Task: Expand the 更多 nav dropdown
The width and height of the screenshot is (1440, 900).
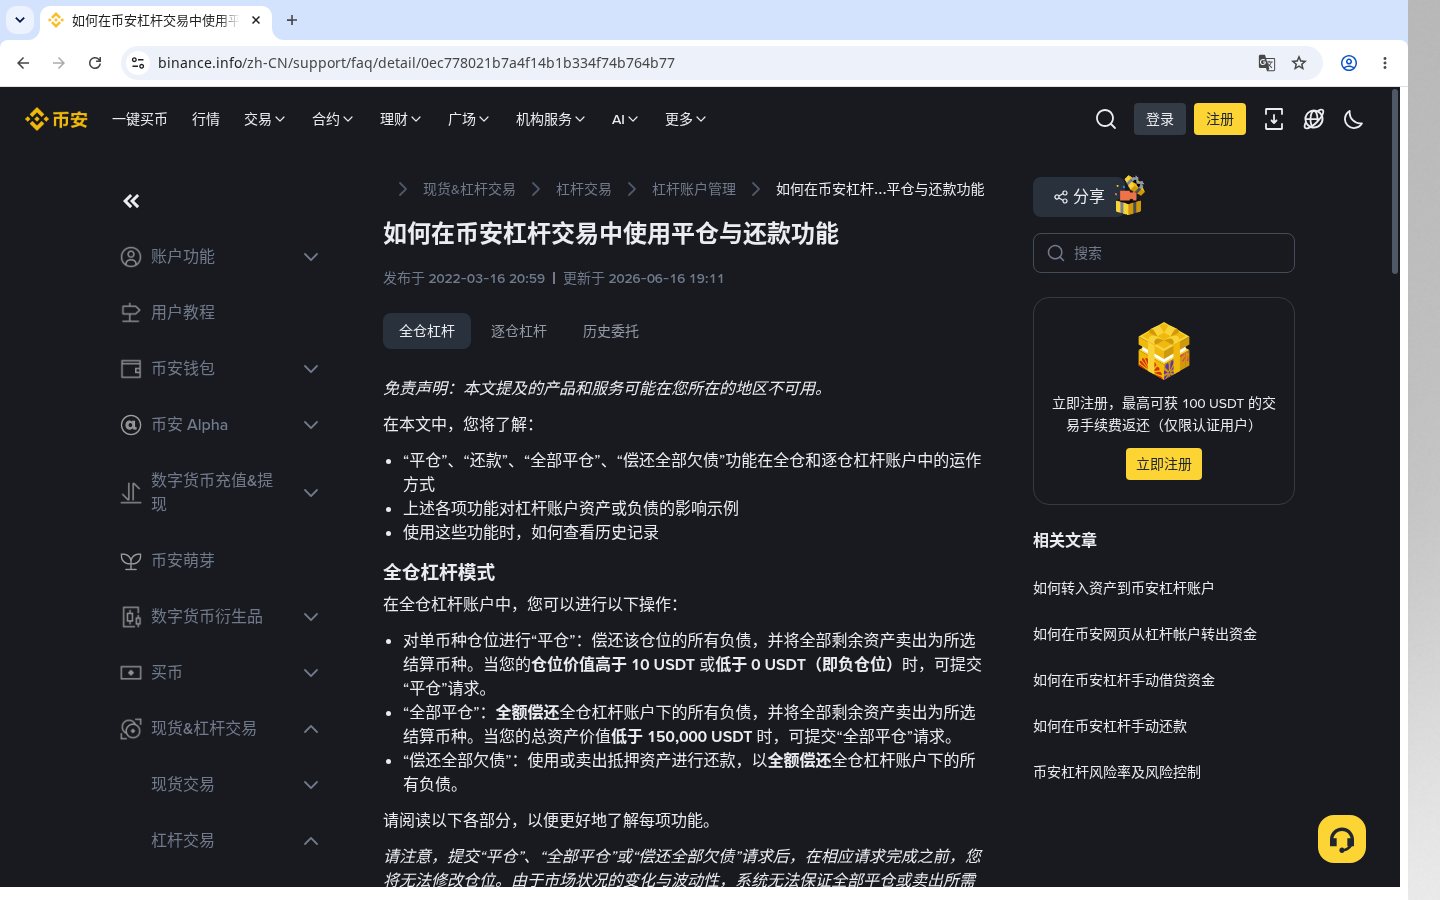Action: coord(686,119)
